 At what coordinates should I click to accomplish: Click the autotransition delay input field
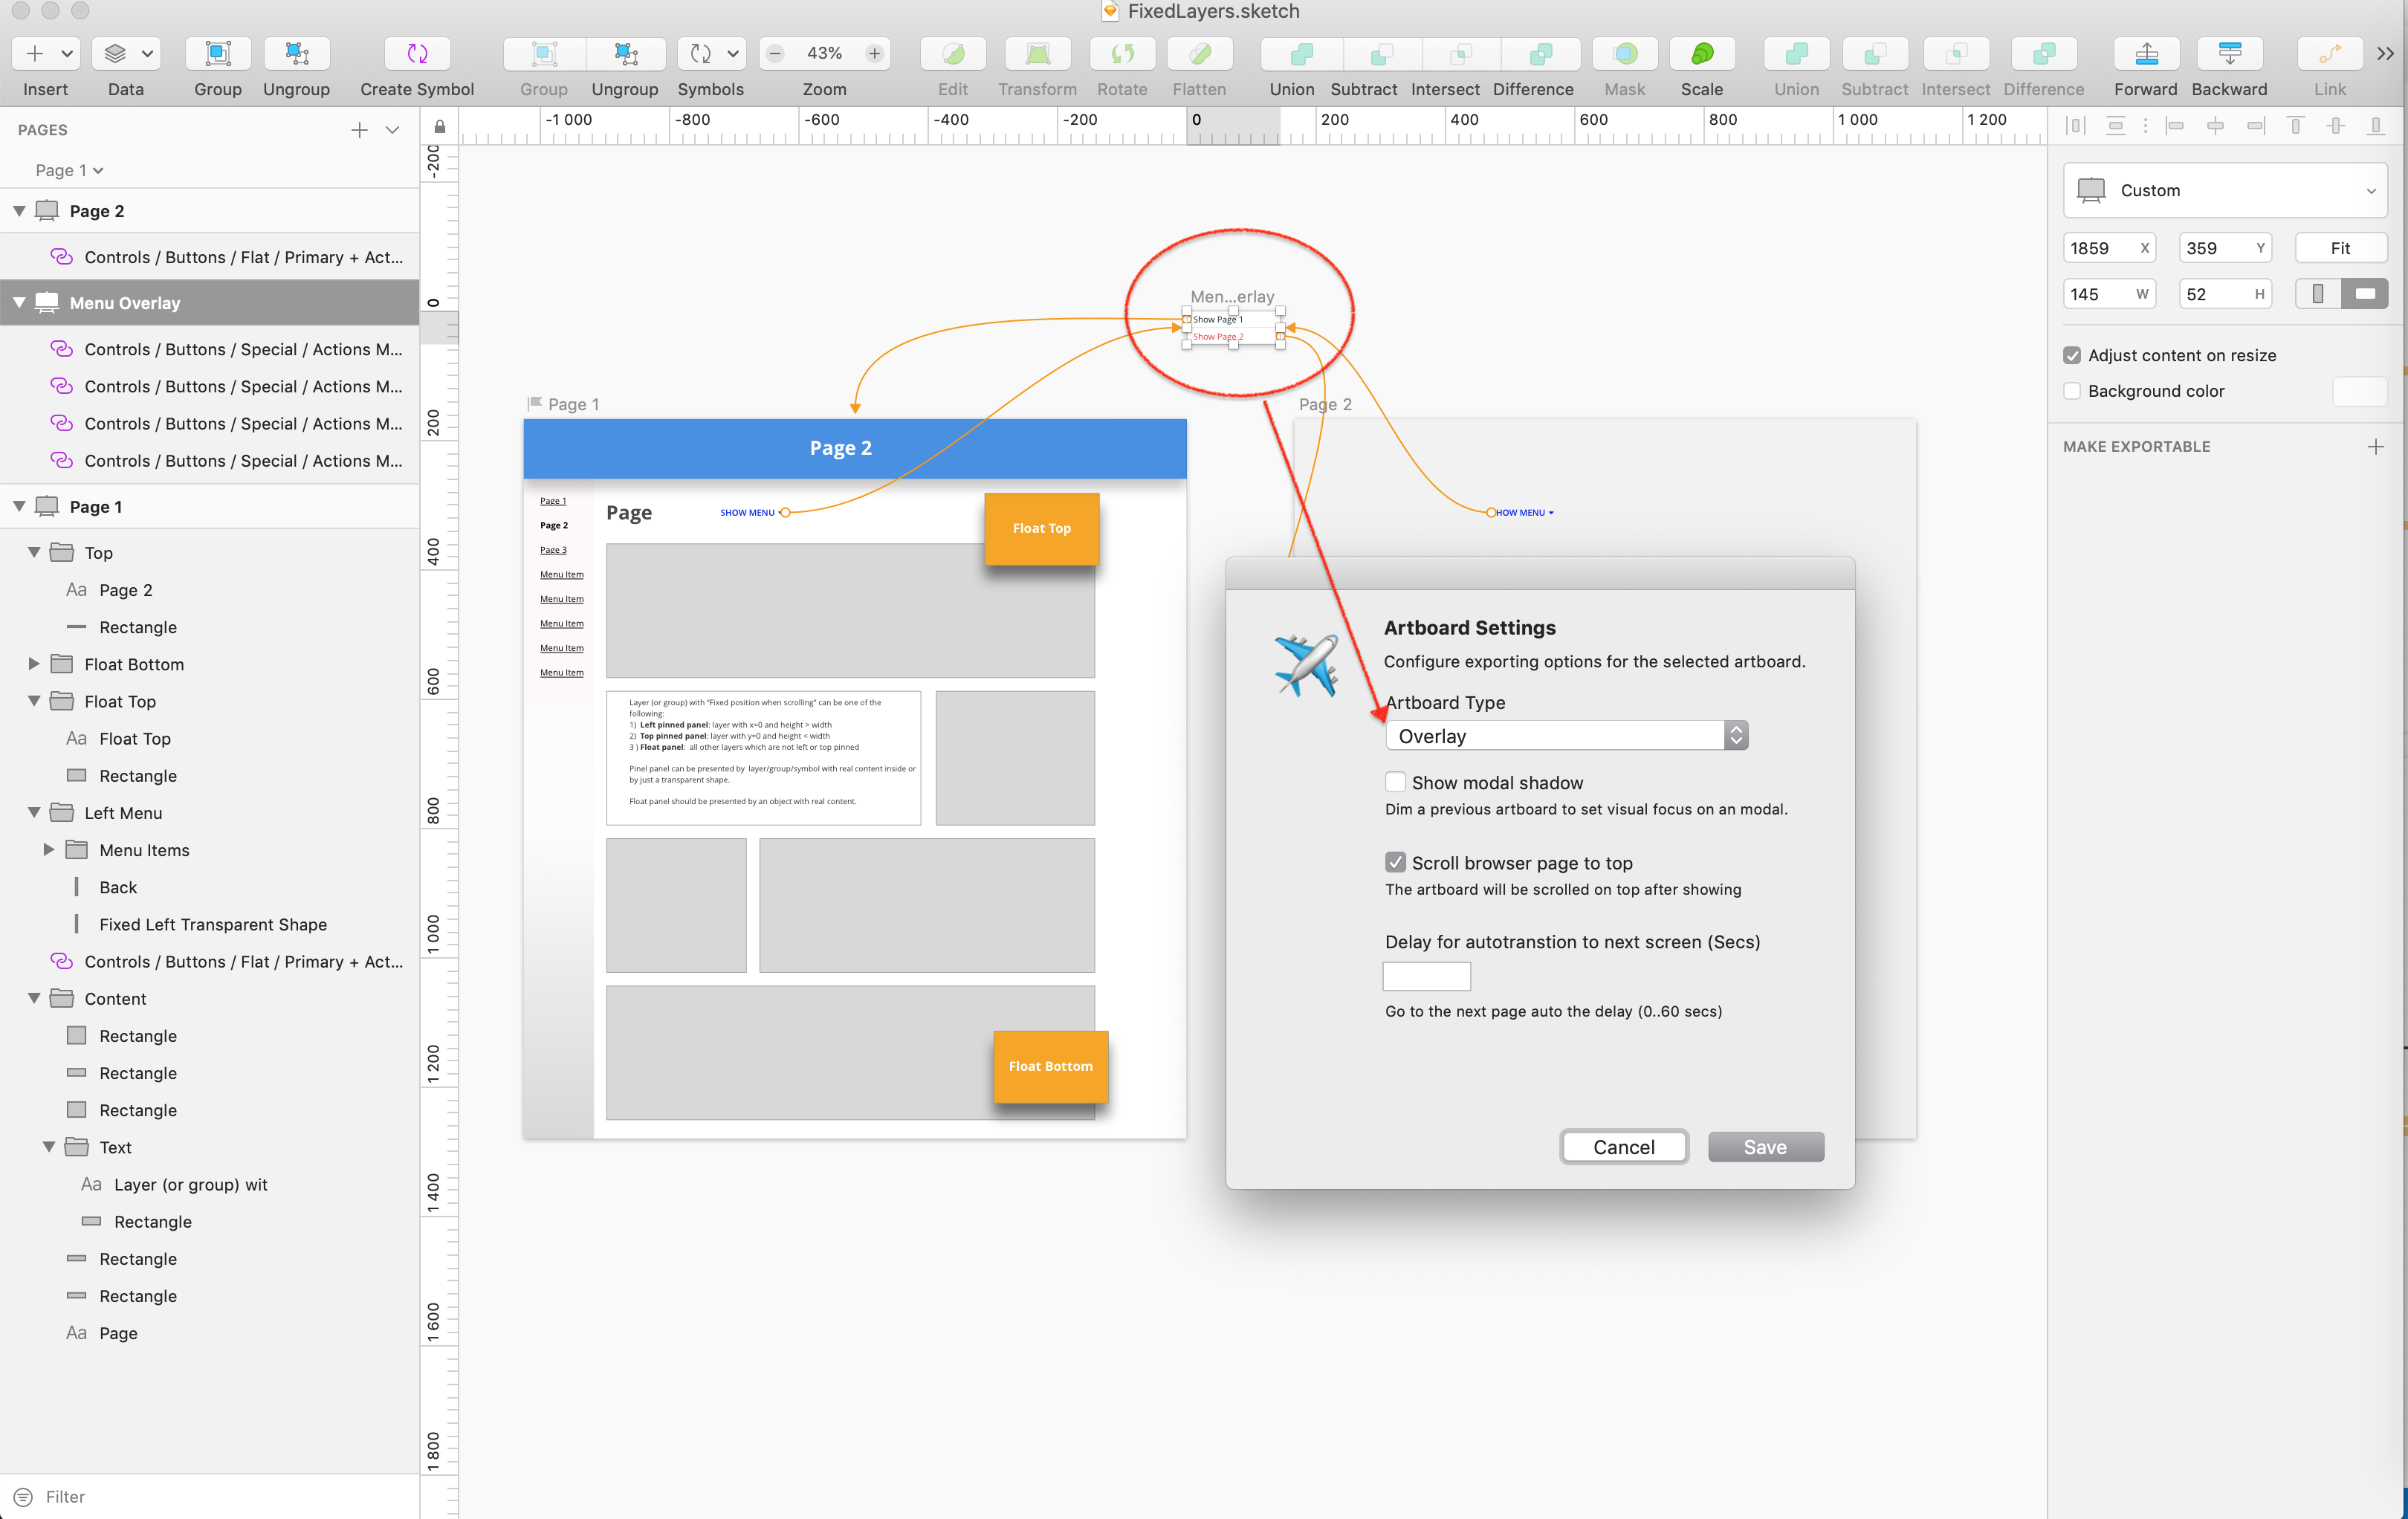[x=1426, y=976]
